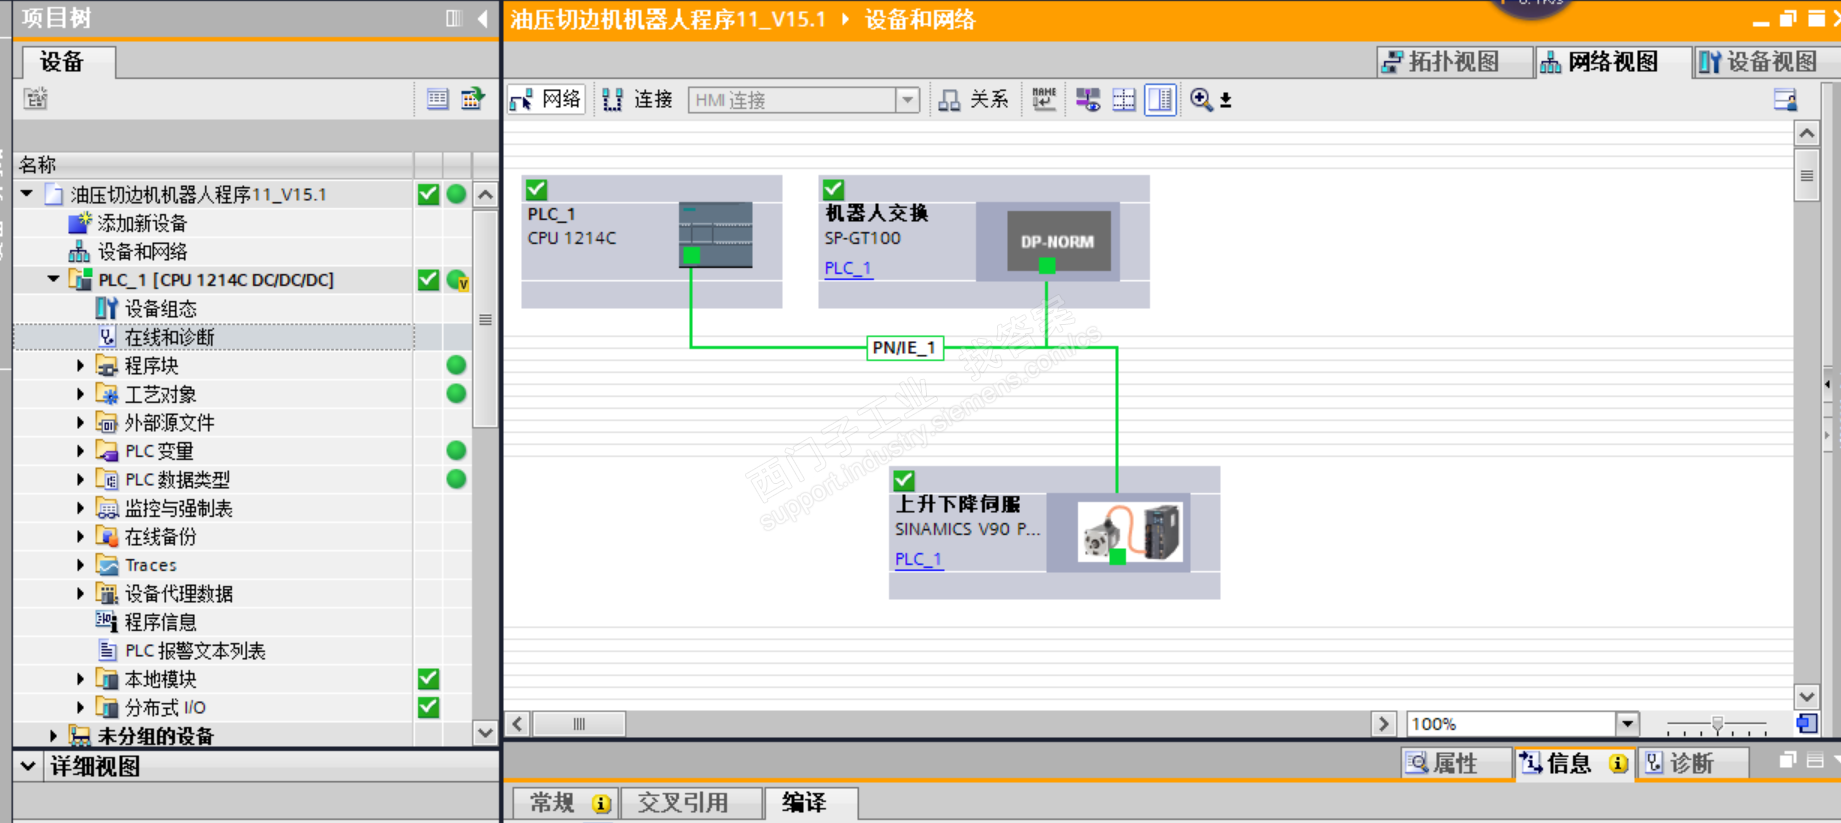Click the network view scroll-down arrow
The width and height of the screenshot is (1841, 823).
point(1806,696)
